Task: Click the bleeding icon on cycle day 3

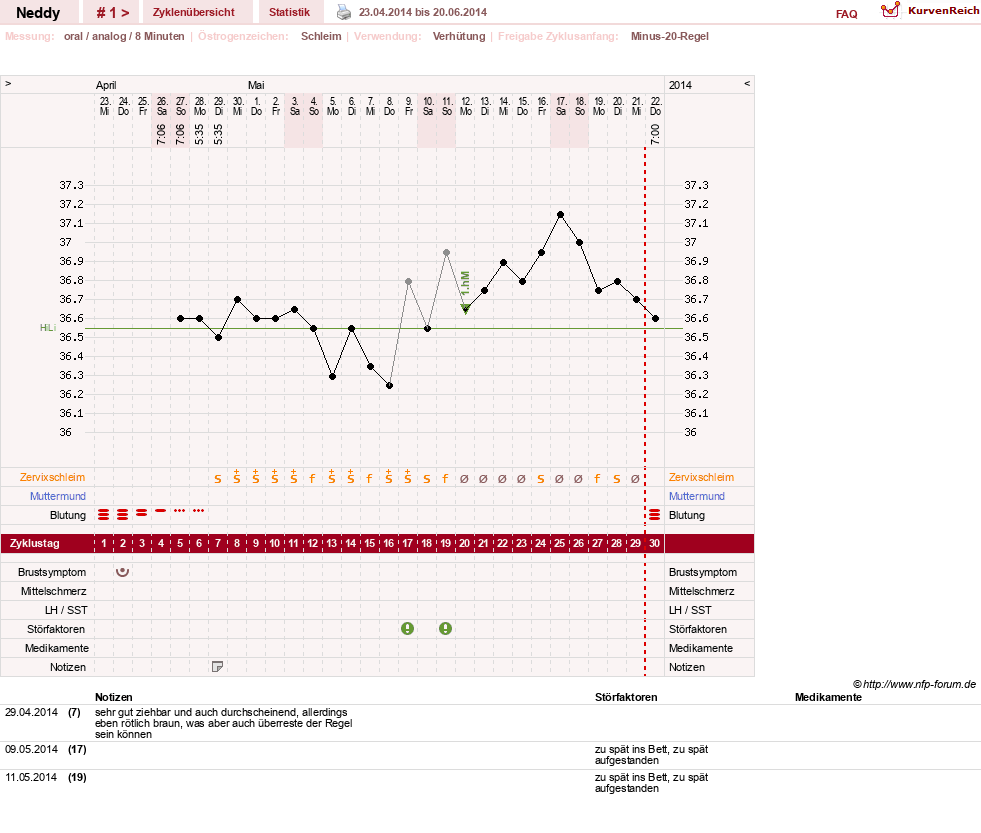Action: coord(142,513)
